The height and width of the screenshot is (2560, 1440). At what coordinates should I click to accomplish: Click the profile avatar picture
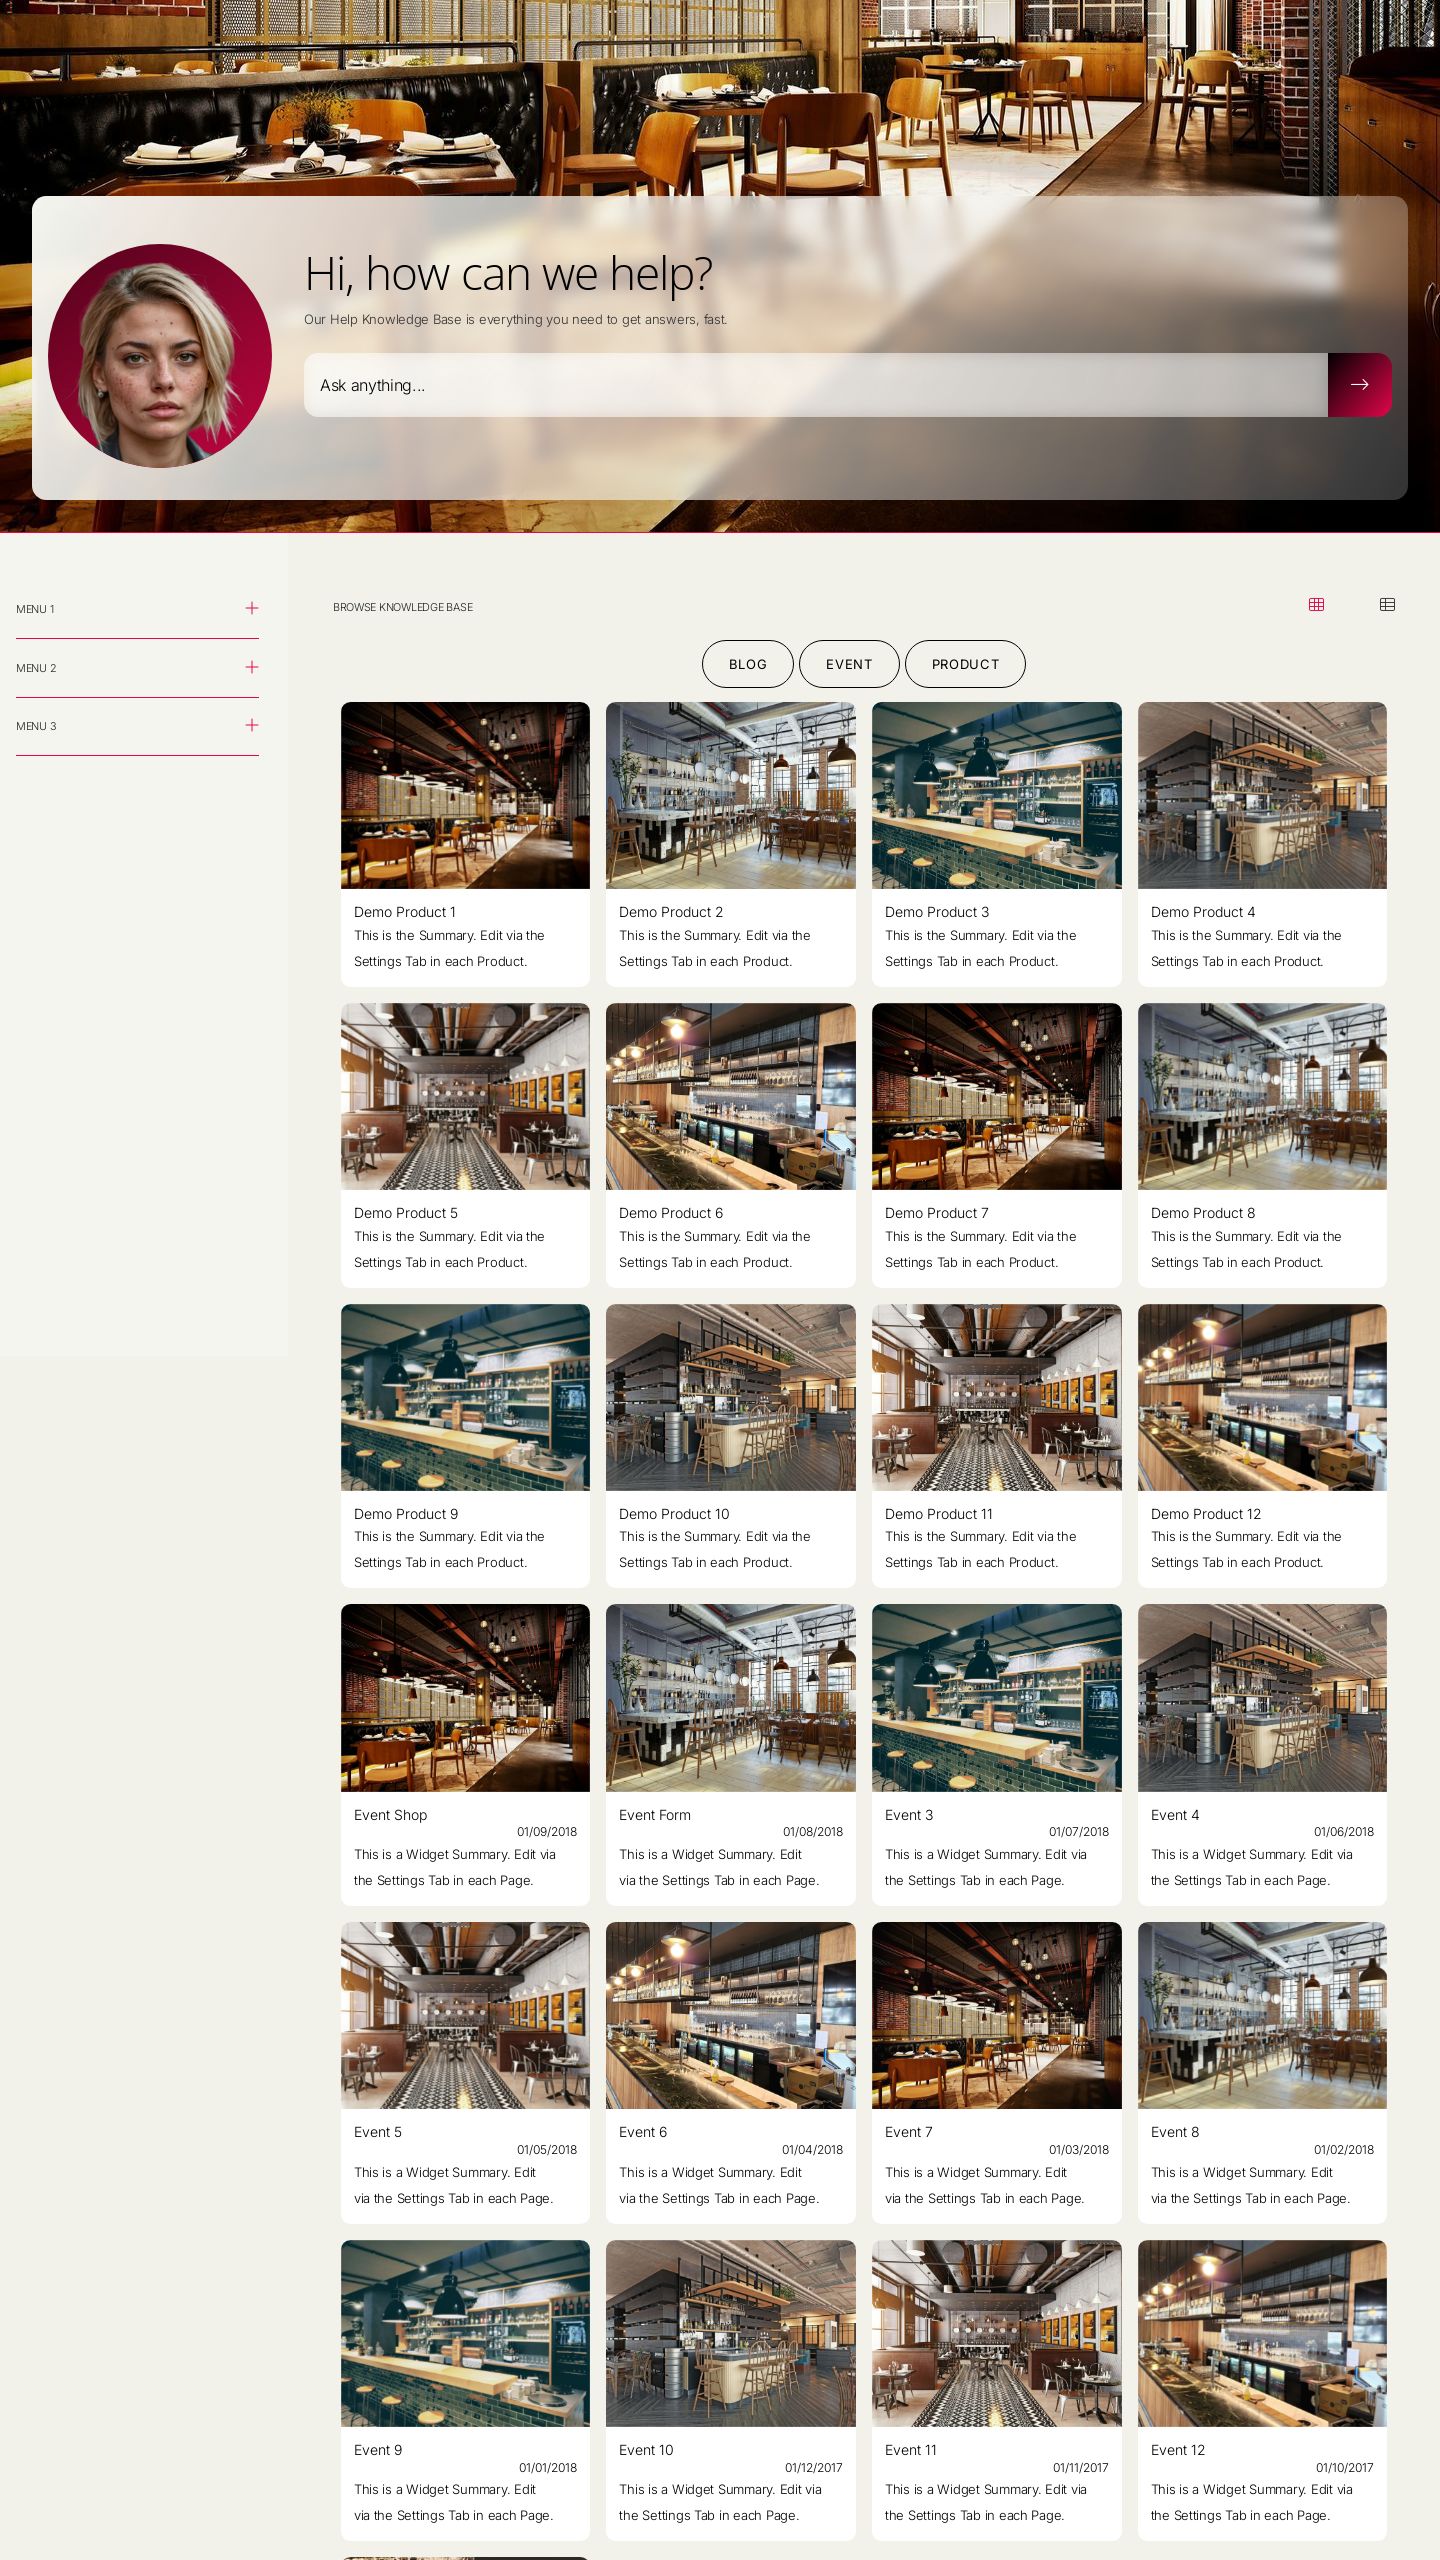tap(160, 356)
